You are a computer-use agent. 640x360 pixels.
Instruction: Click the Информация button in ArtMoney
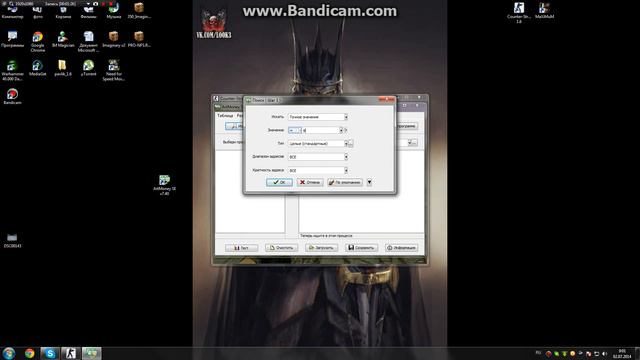pos(401,248)
